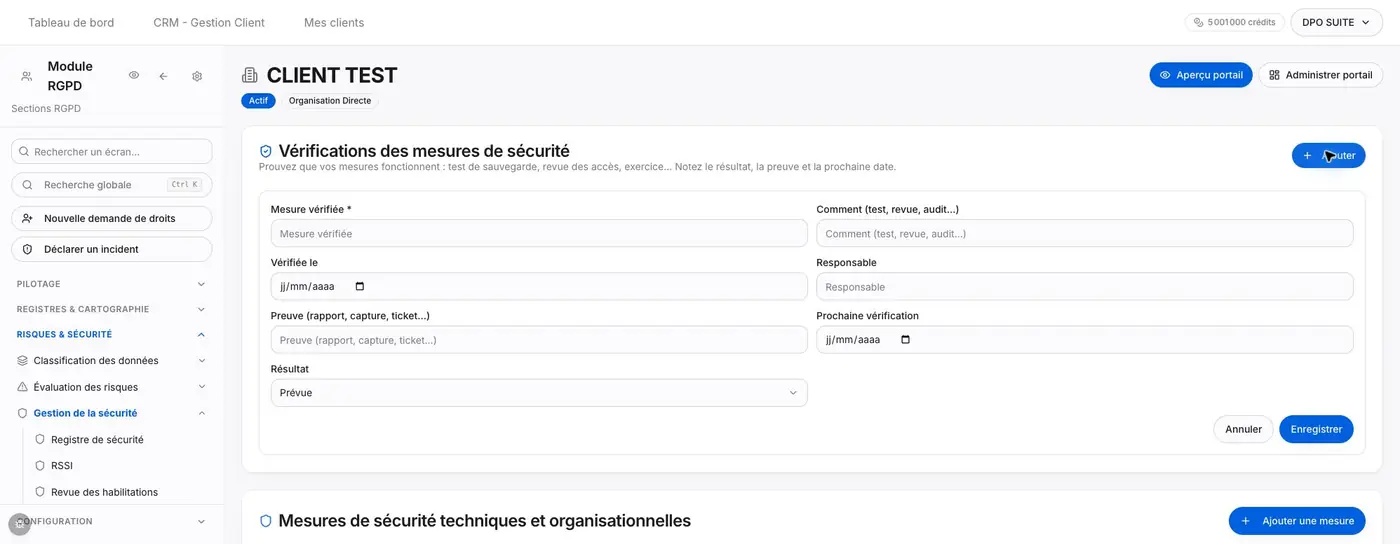
Task: Click Ajouter une mesure button
Action: click(x=1297, y=521)
